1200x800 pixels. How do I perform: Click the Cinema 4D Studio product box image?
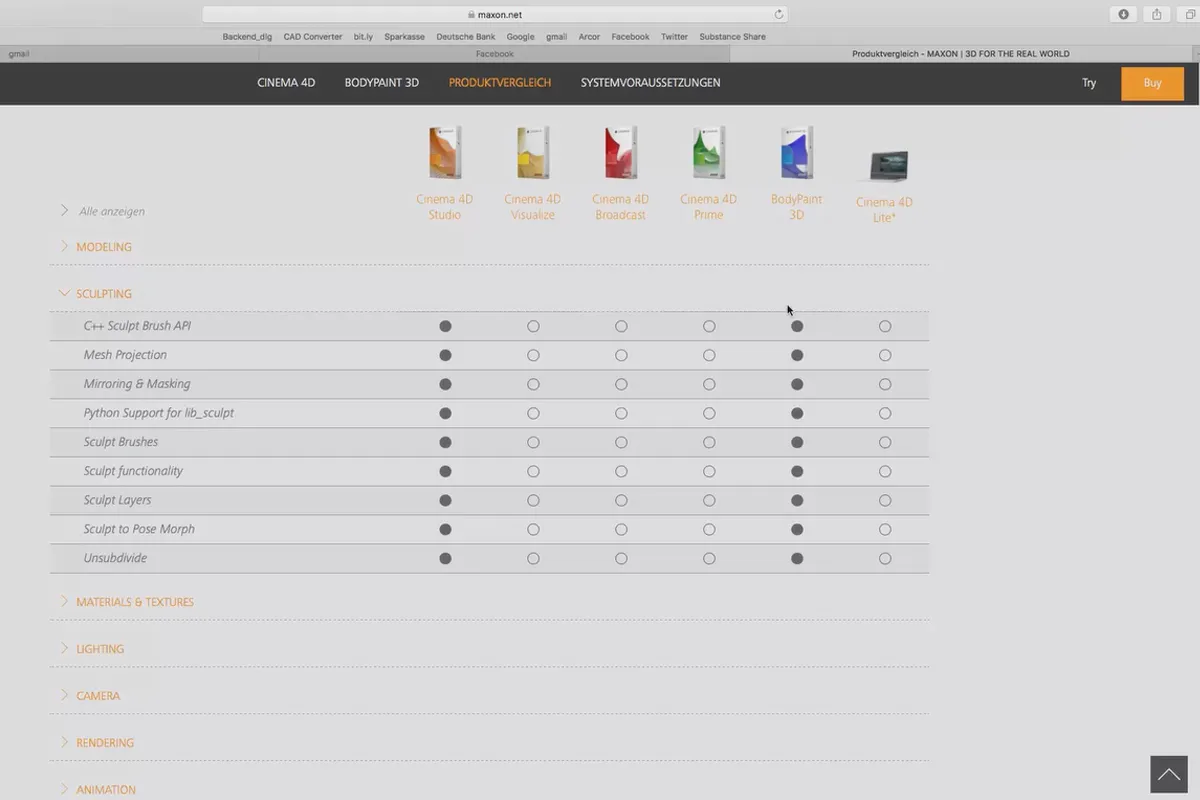(x=445, y=153)
